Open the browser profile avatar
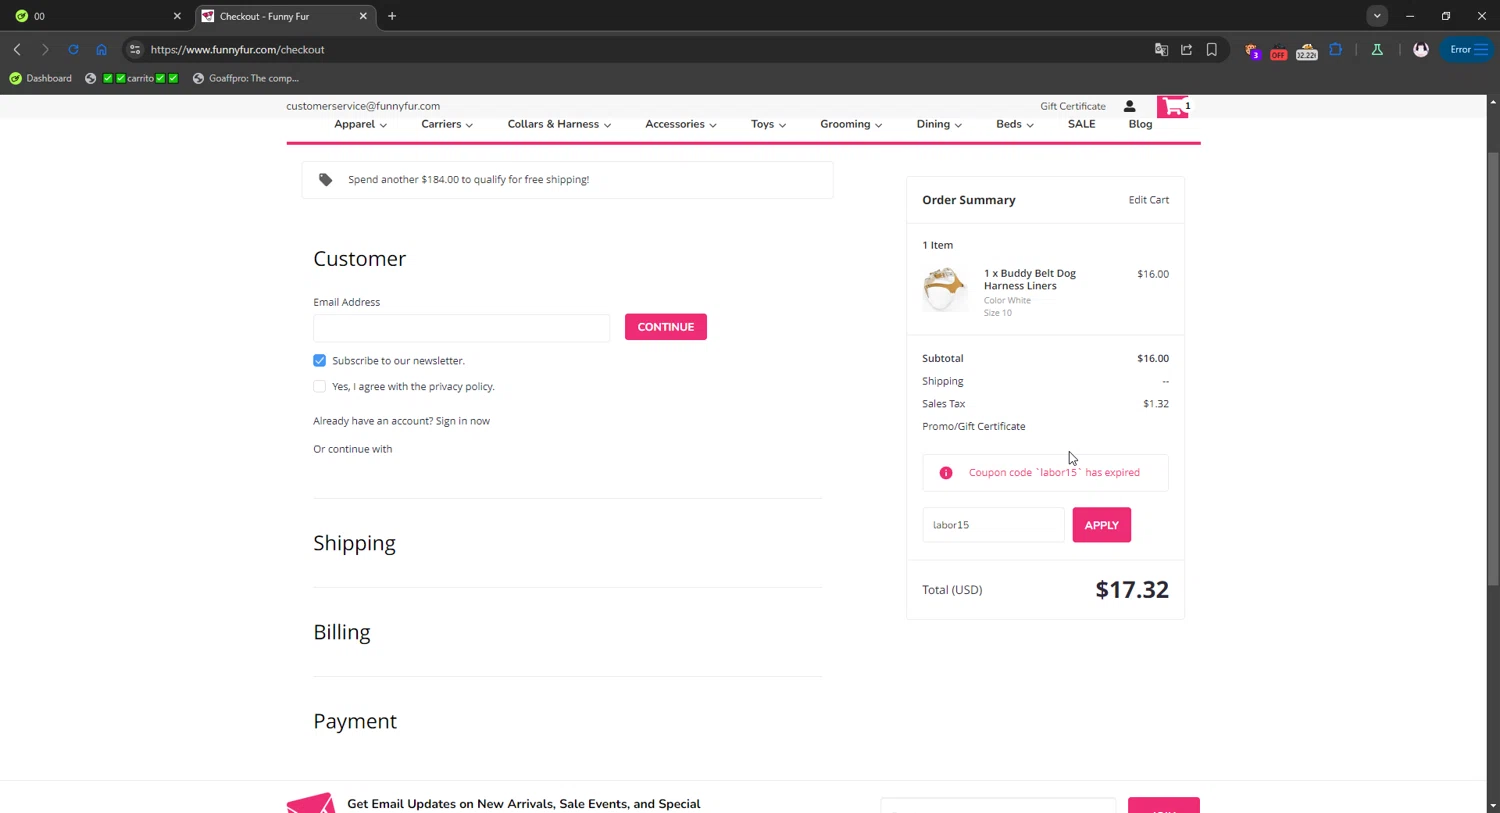 [x=1420, y=49]
